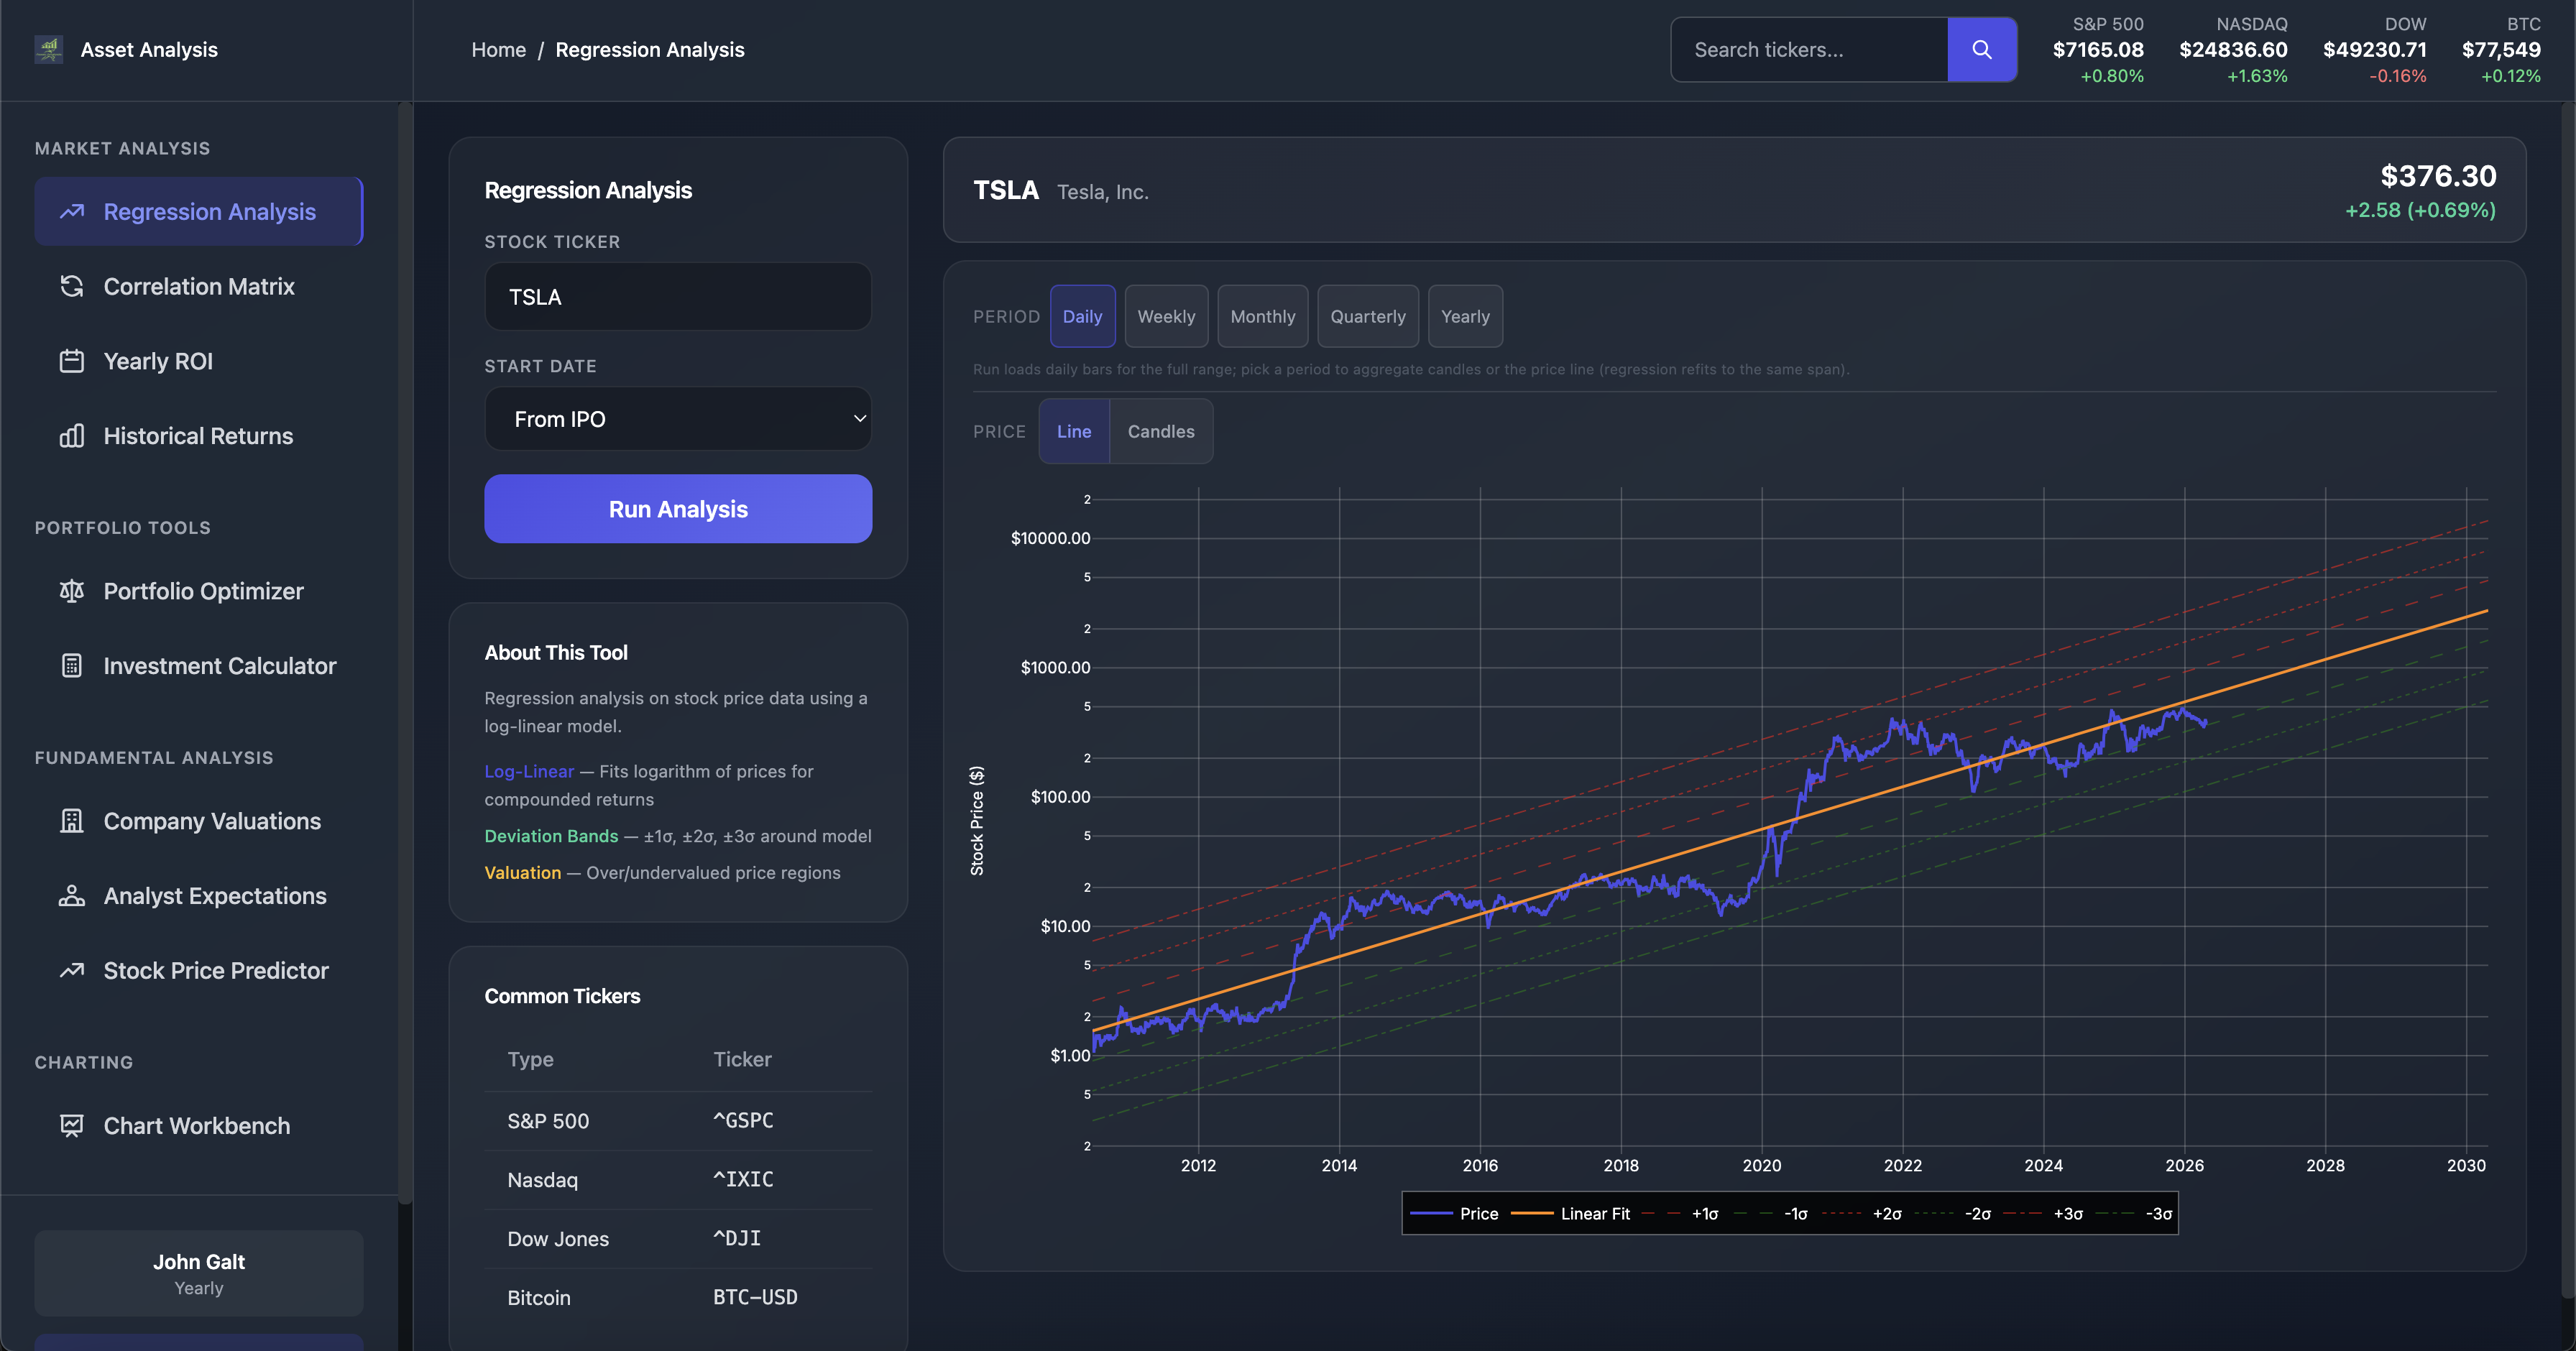The height and width of the screenshot is (1351, 2576).
Task: Toggle -3σ band in legend
Action: click(x=2133, y=1213)
